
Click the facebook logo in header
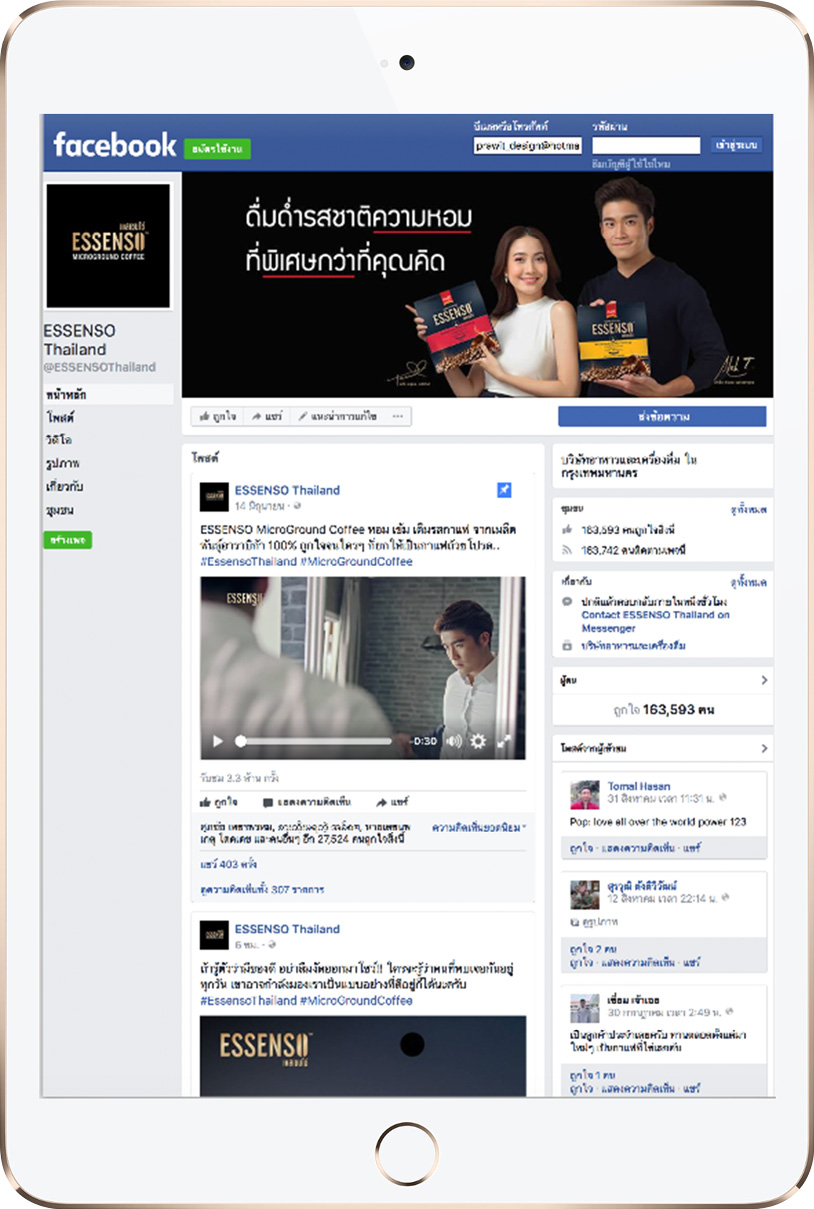pos(114,145)
